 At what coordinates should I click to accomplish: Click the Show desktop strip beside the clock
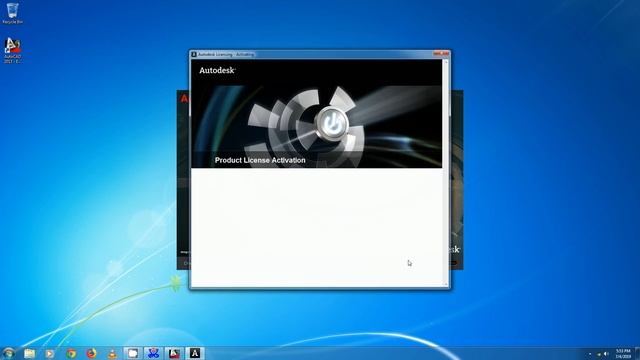tap(637, 353)
